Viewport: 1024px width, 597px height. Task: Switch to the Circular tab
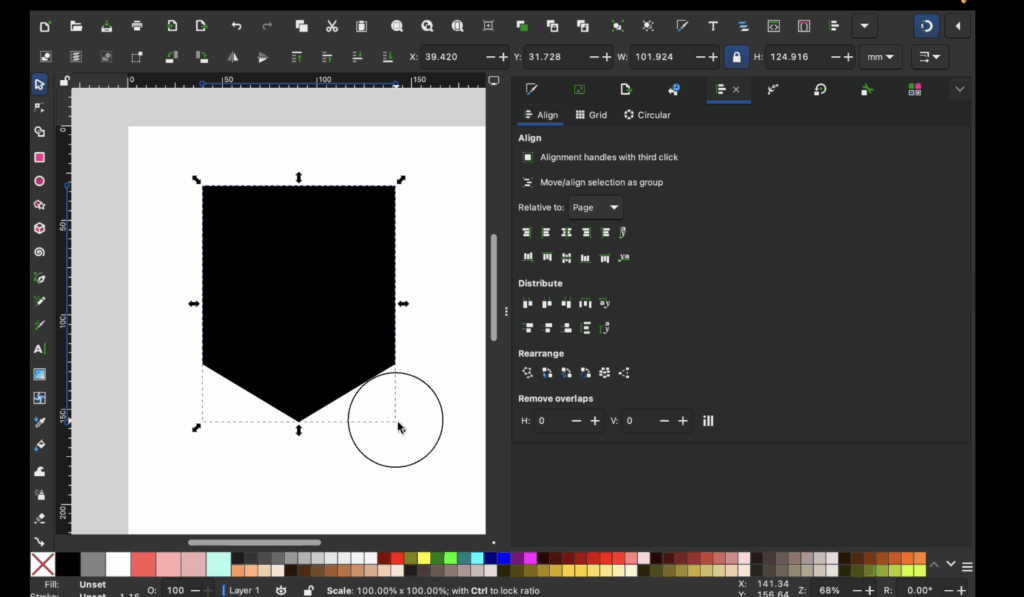(647, 115)
